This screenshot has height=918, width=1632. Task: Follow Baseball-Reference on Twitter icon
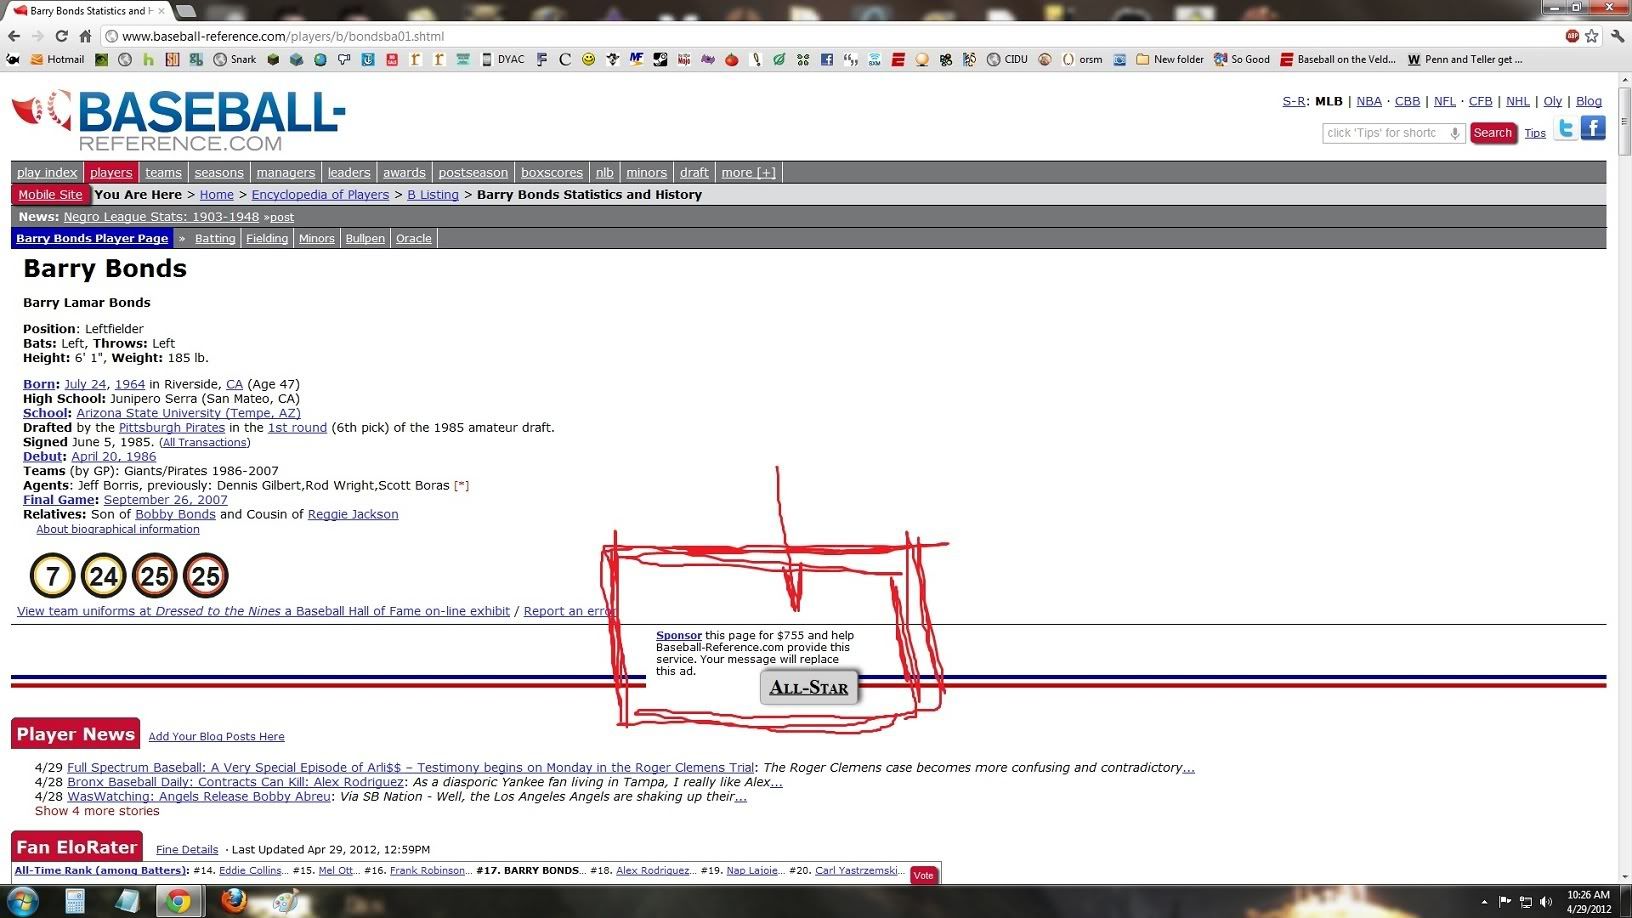click(1566, 129)
